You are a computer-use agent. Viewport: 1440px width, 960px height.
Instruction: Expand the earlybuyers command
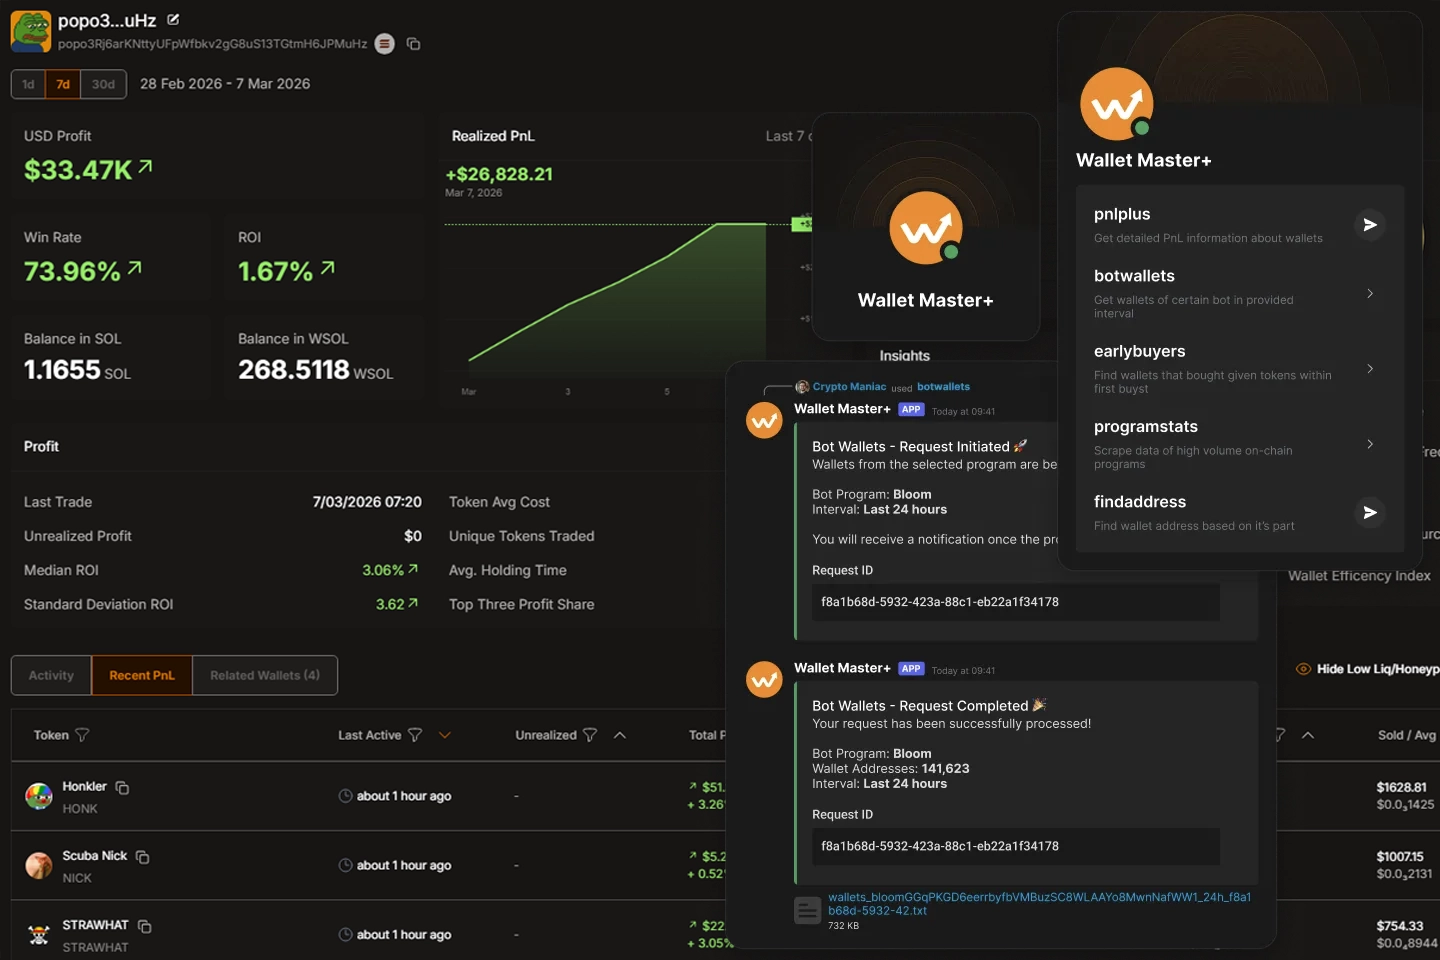pos(1370,368)
